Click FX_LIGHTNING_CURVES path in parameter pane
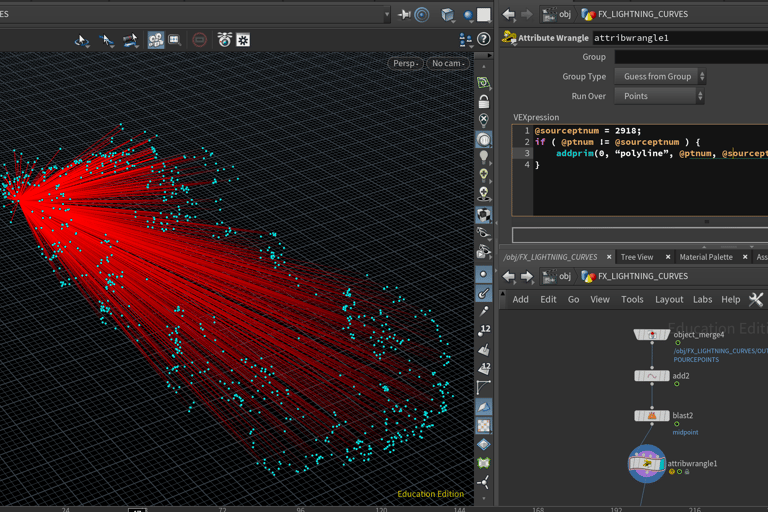Screen dimensions: 768x512 coord(635,14)
